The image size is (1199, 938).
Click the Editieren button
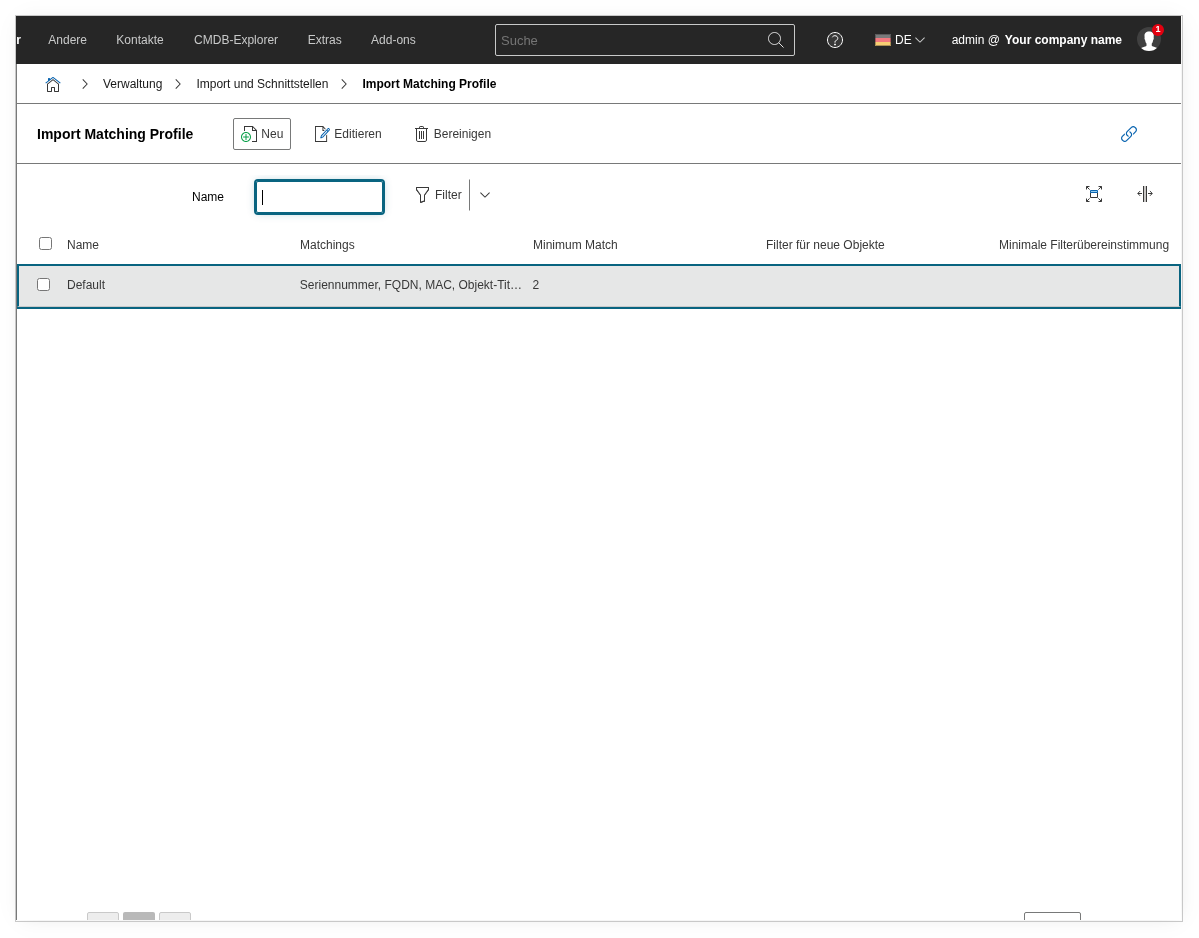(x=348, y=134)
